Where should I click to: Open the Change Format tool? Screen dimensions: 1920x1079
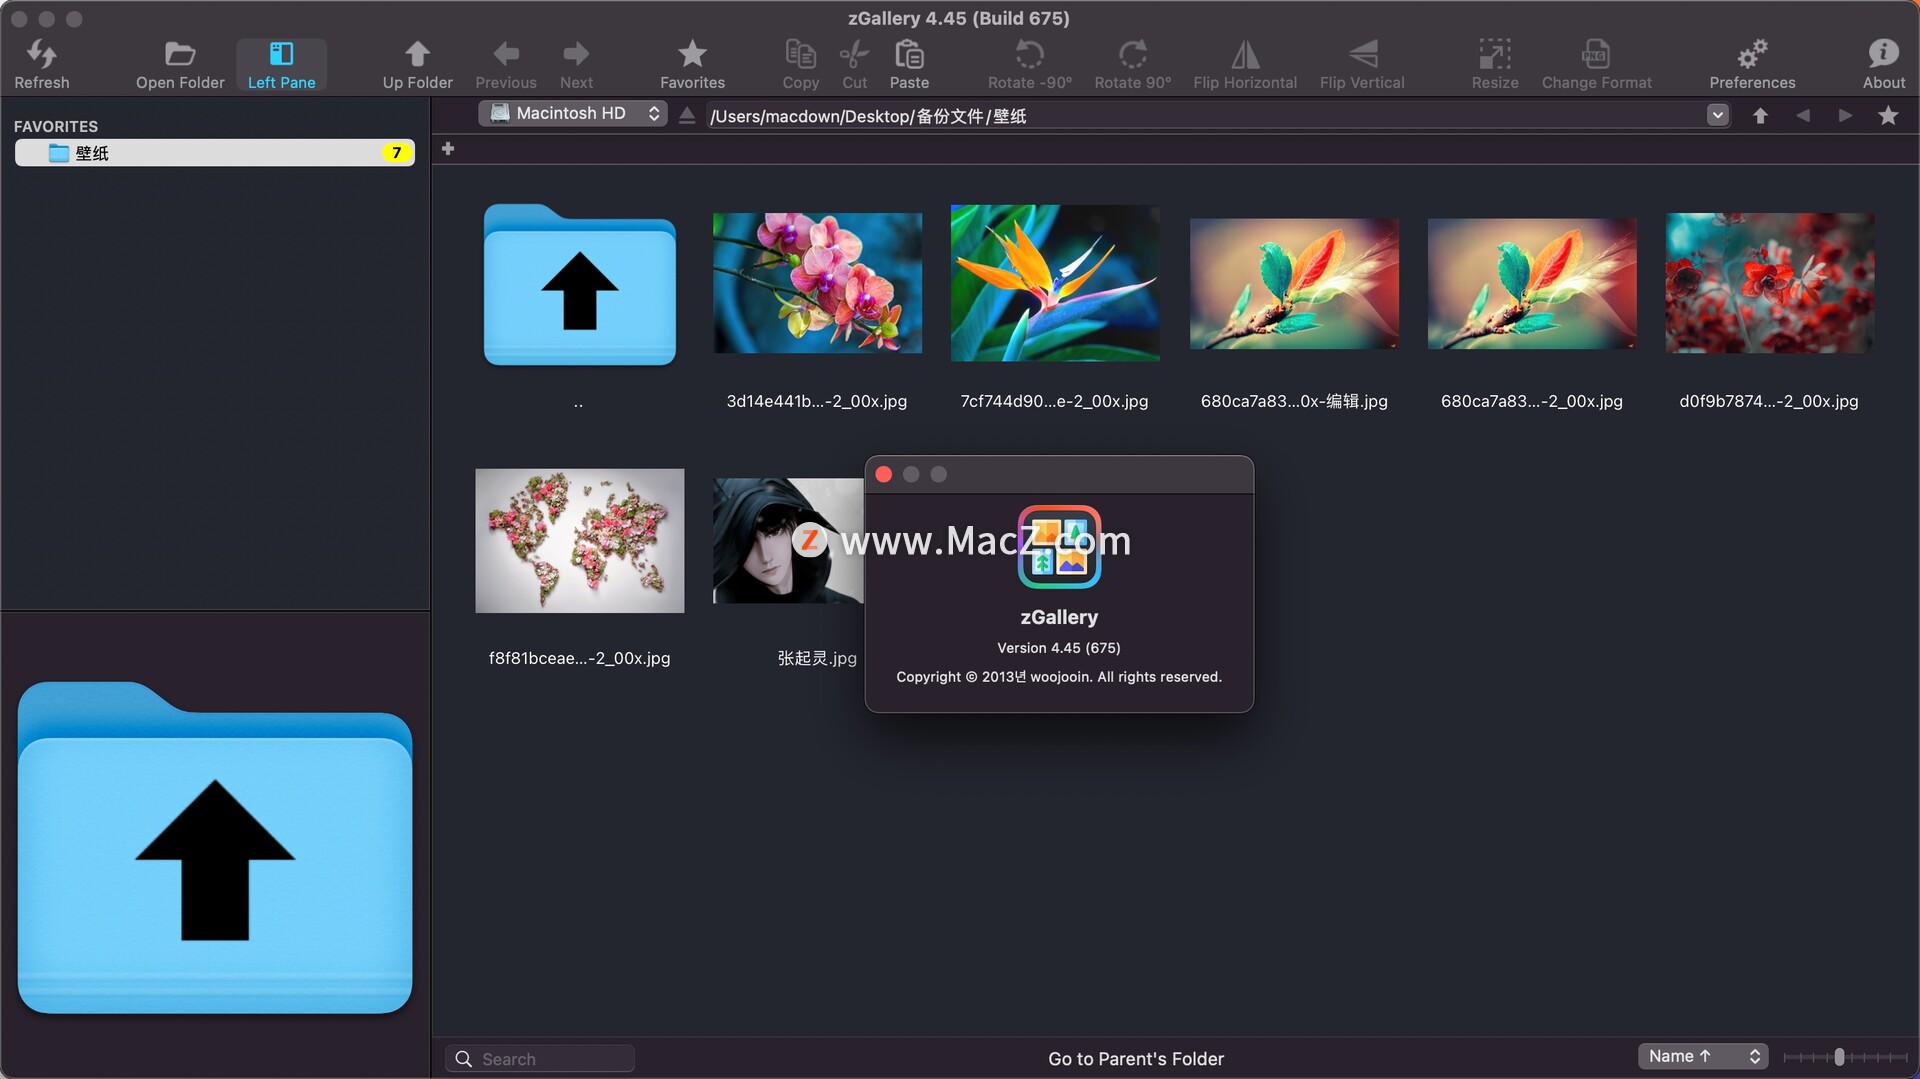[1596, 64]
